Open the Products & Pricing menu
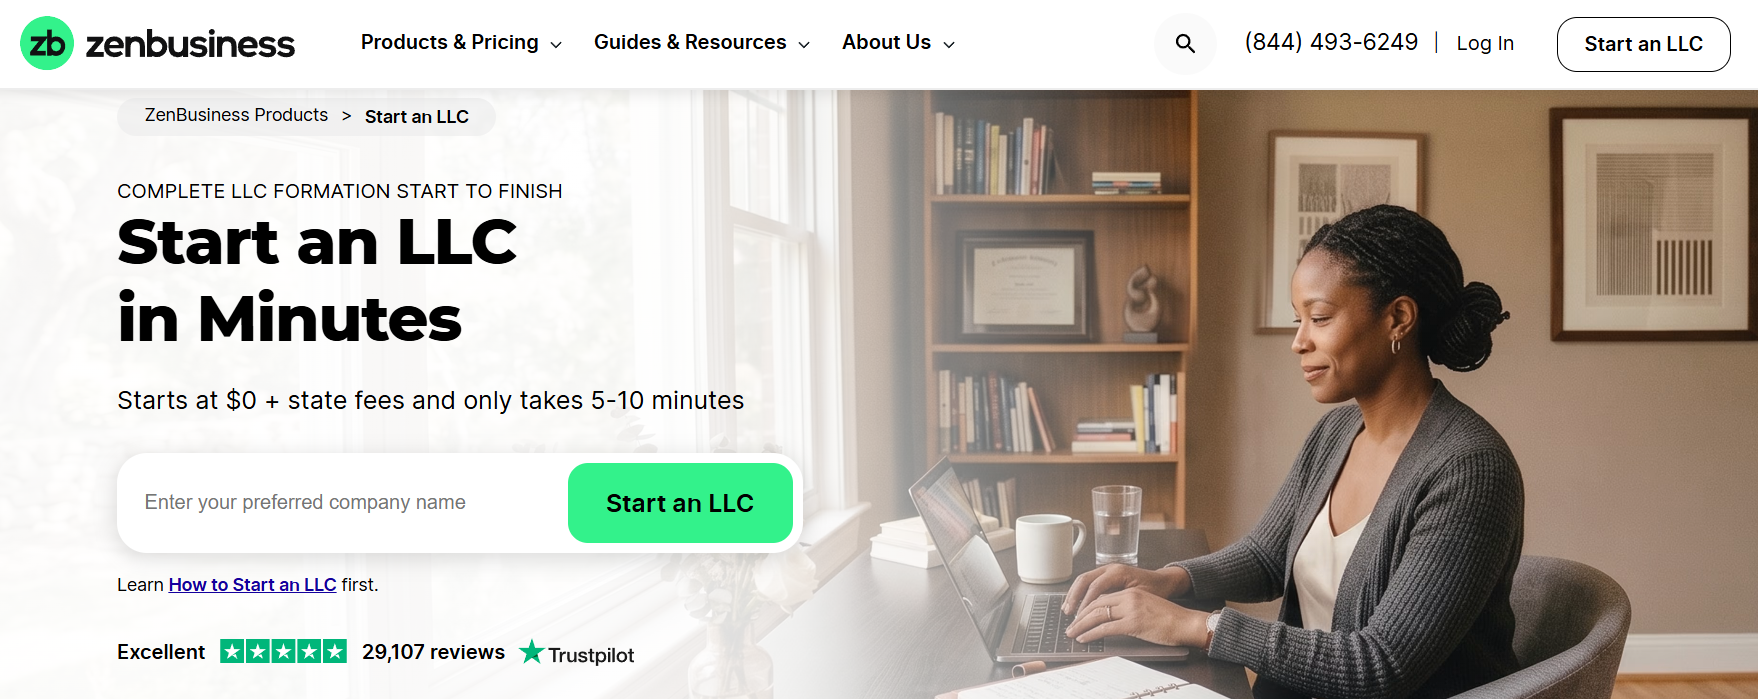 click(x=461, y=43)
